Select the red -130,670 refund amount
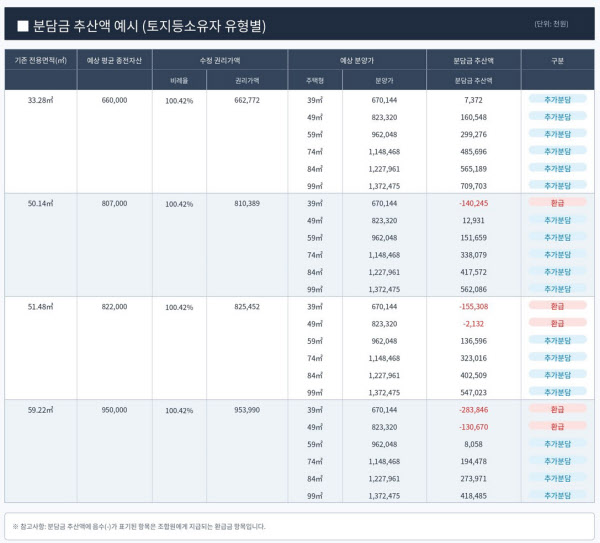 click(x=473, y=427)
